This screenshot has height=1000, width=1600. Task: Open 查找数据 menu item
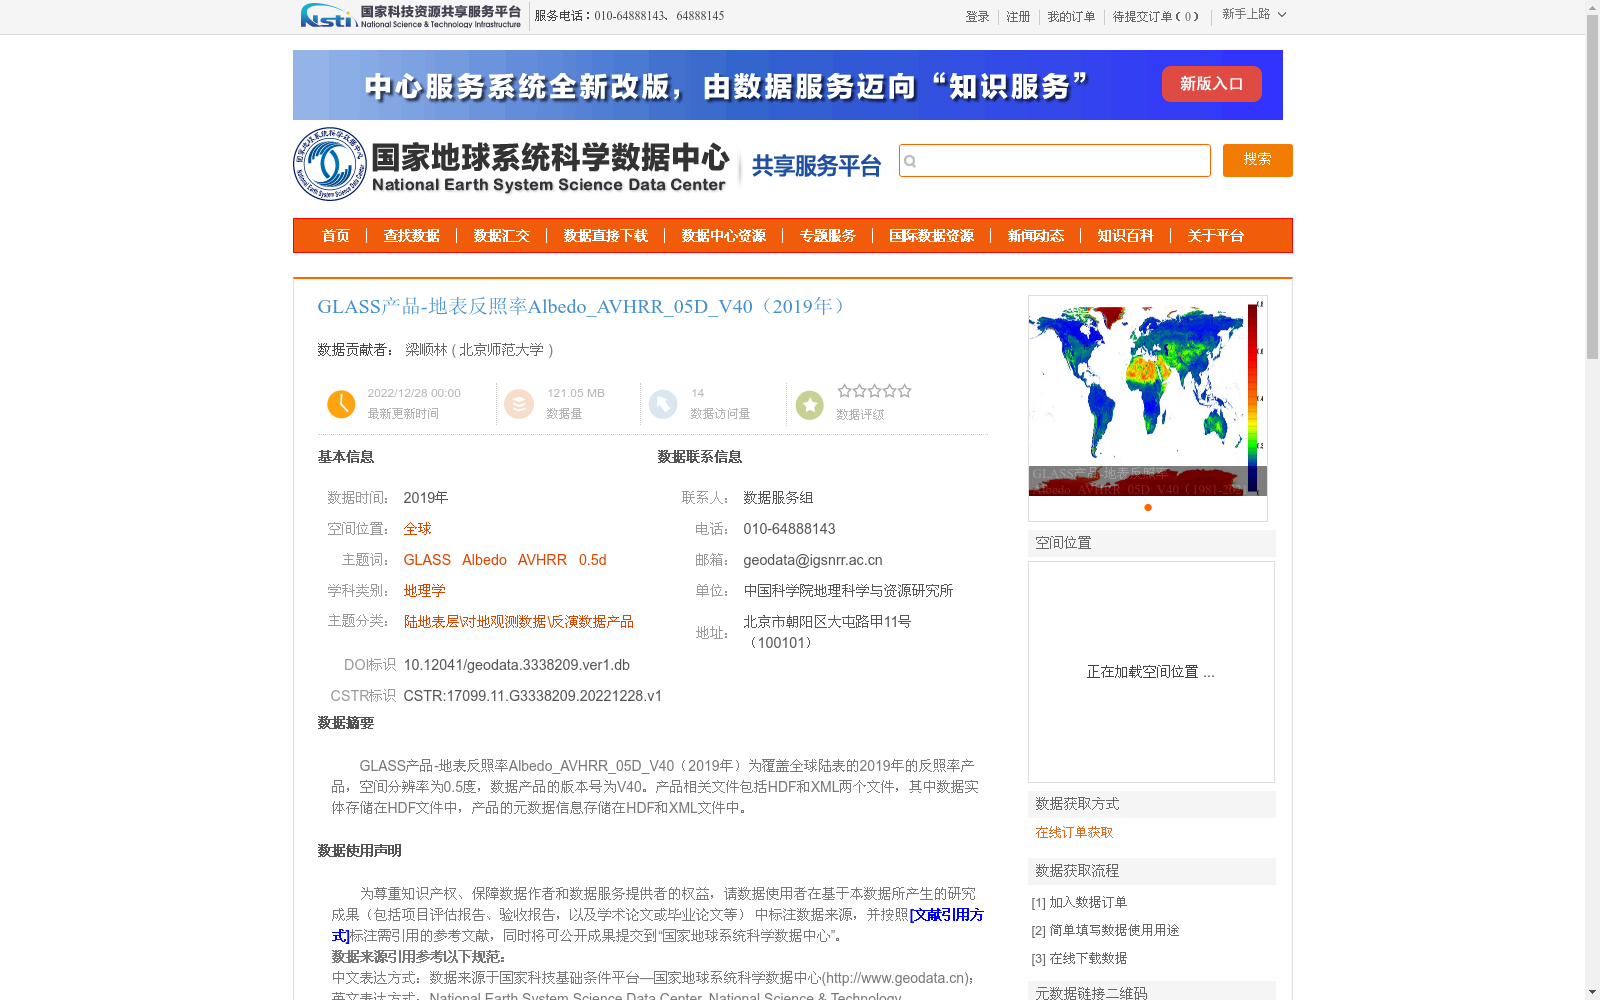click(x=412, y=236)
